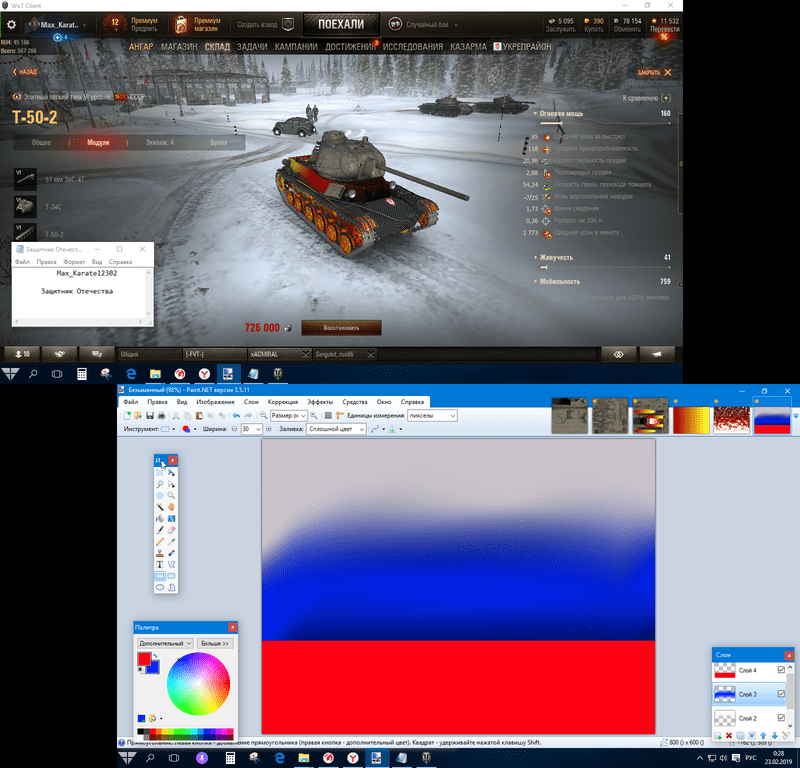Click Move Layer Up arrow in Layers panel

pyautogui.click(x=763, y=735)
